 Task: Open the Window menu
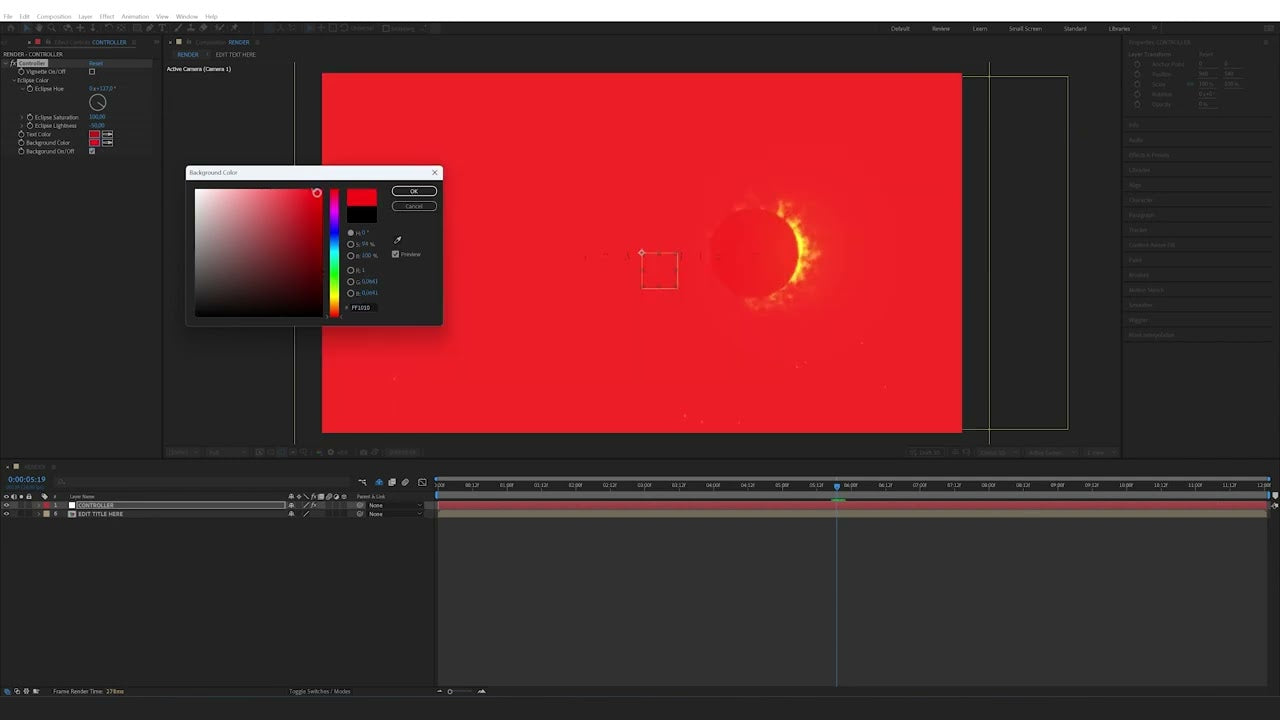(x=187, y=16)
